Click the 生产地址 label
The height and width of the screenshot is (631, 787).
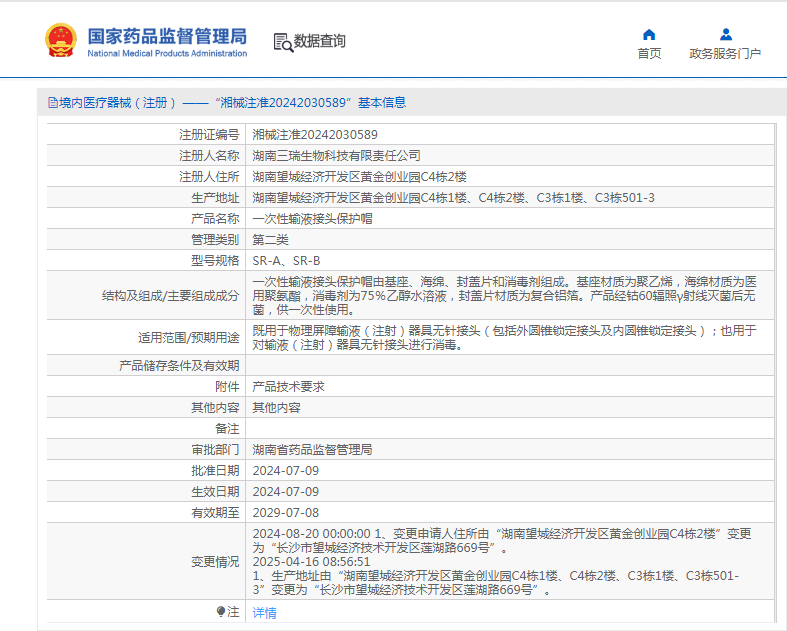(x=215, y=198)
